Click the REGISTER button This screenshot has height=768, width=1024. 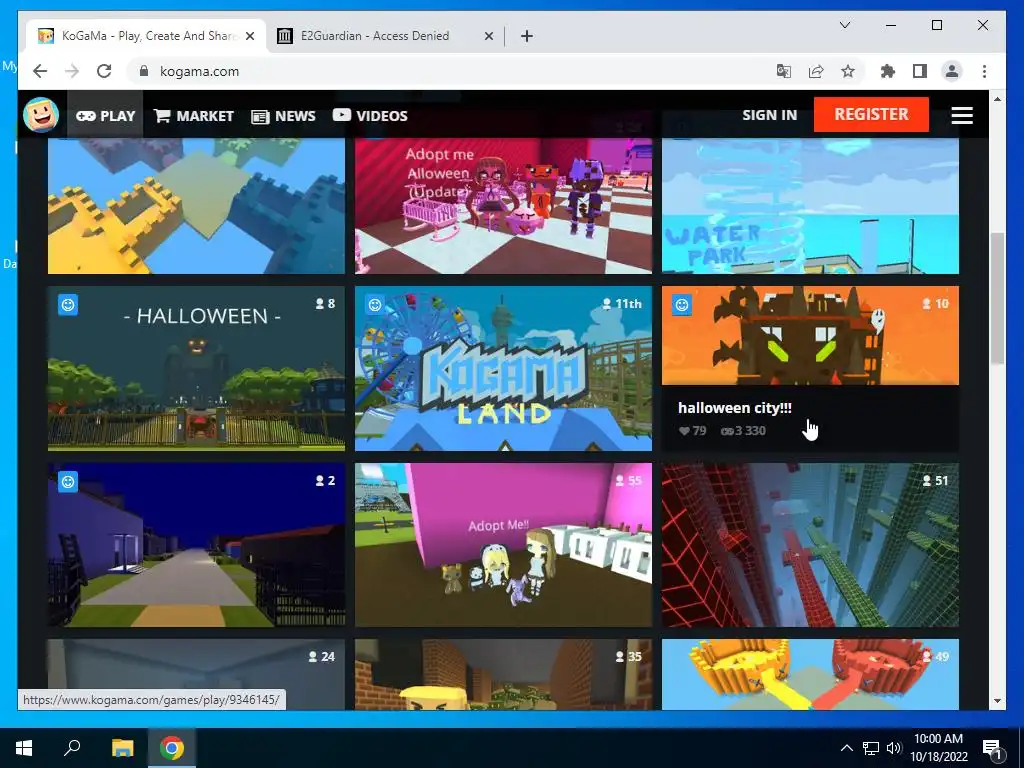tap(871, 114)
